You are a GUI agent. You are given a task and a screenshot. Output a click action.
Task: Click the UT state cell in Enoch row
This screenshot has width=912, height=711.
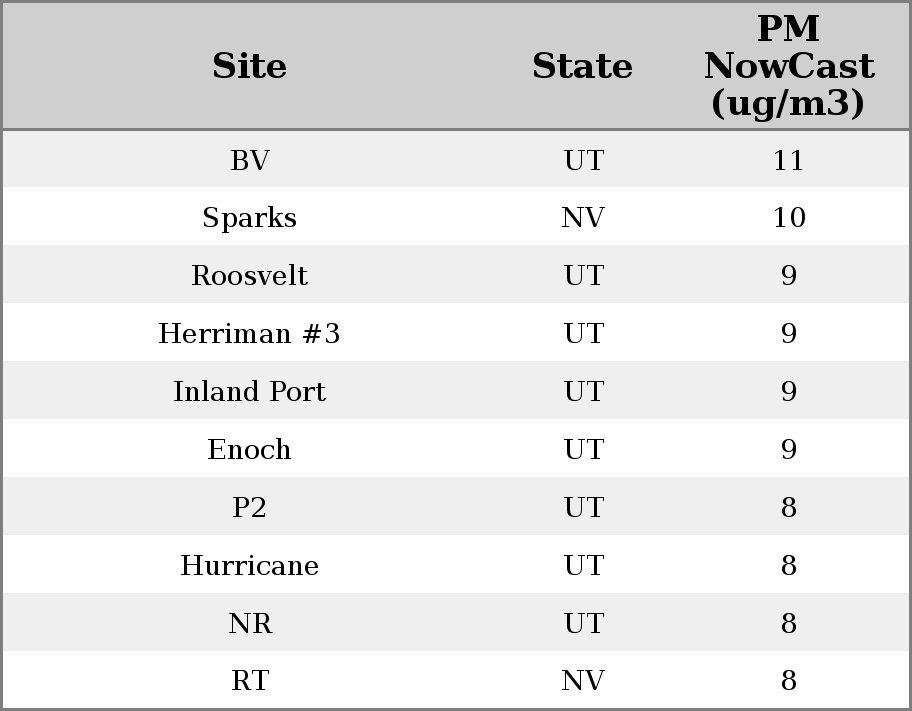coord(582,450)
